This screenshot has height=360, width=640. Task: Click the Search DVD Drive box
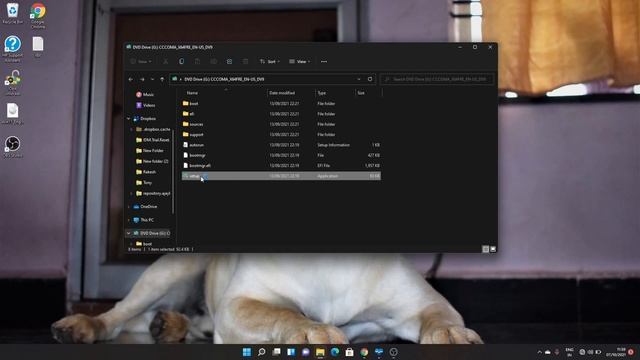tap(437, 79)
